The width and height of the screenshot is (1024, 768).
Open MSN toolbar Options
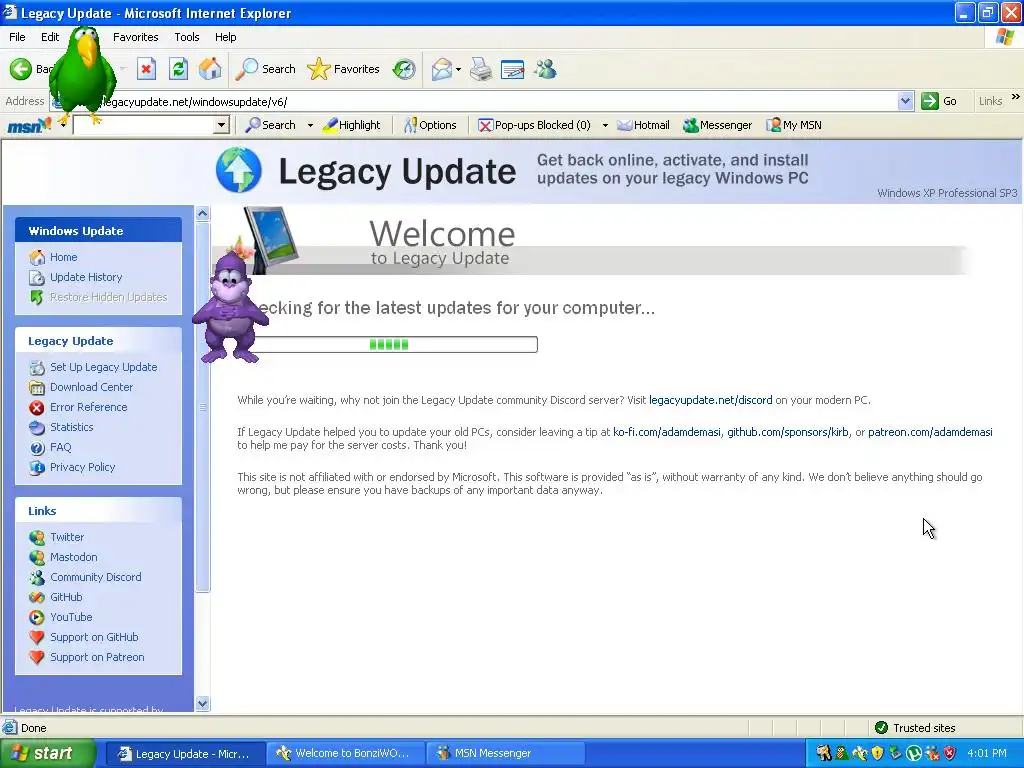pyautogui.click(x=430, y=125)
